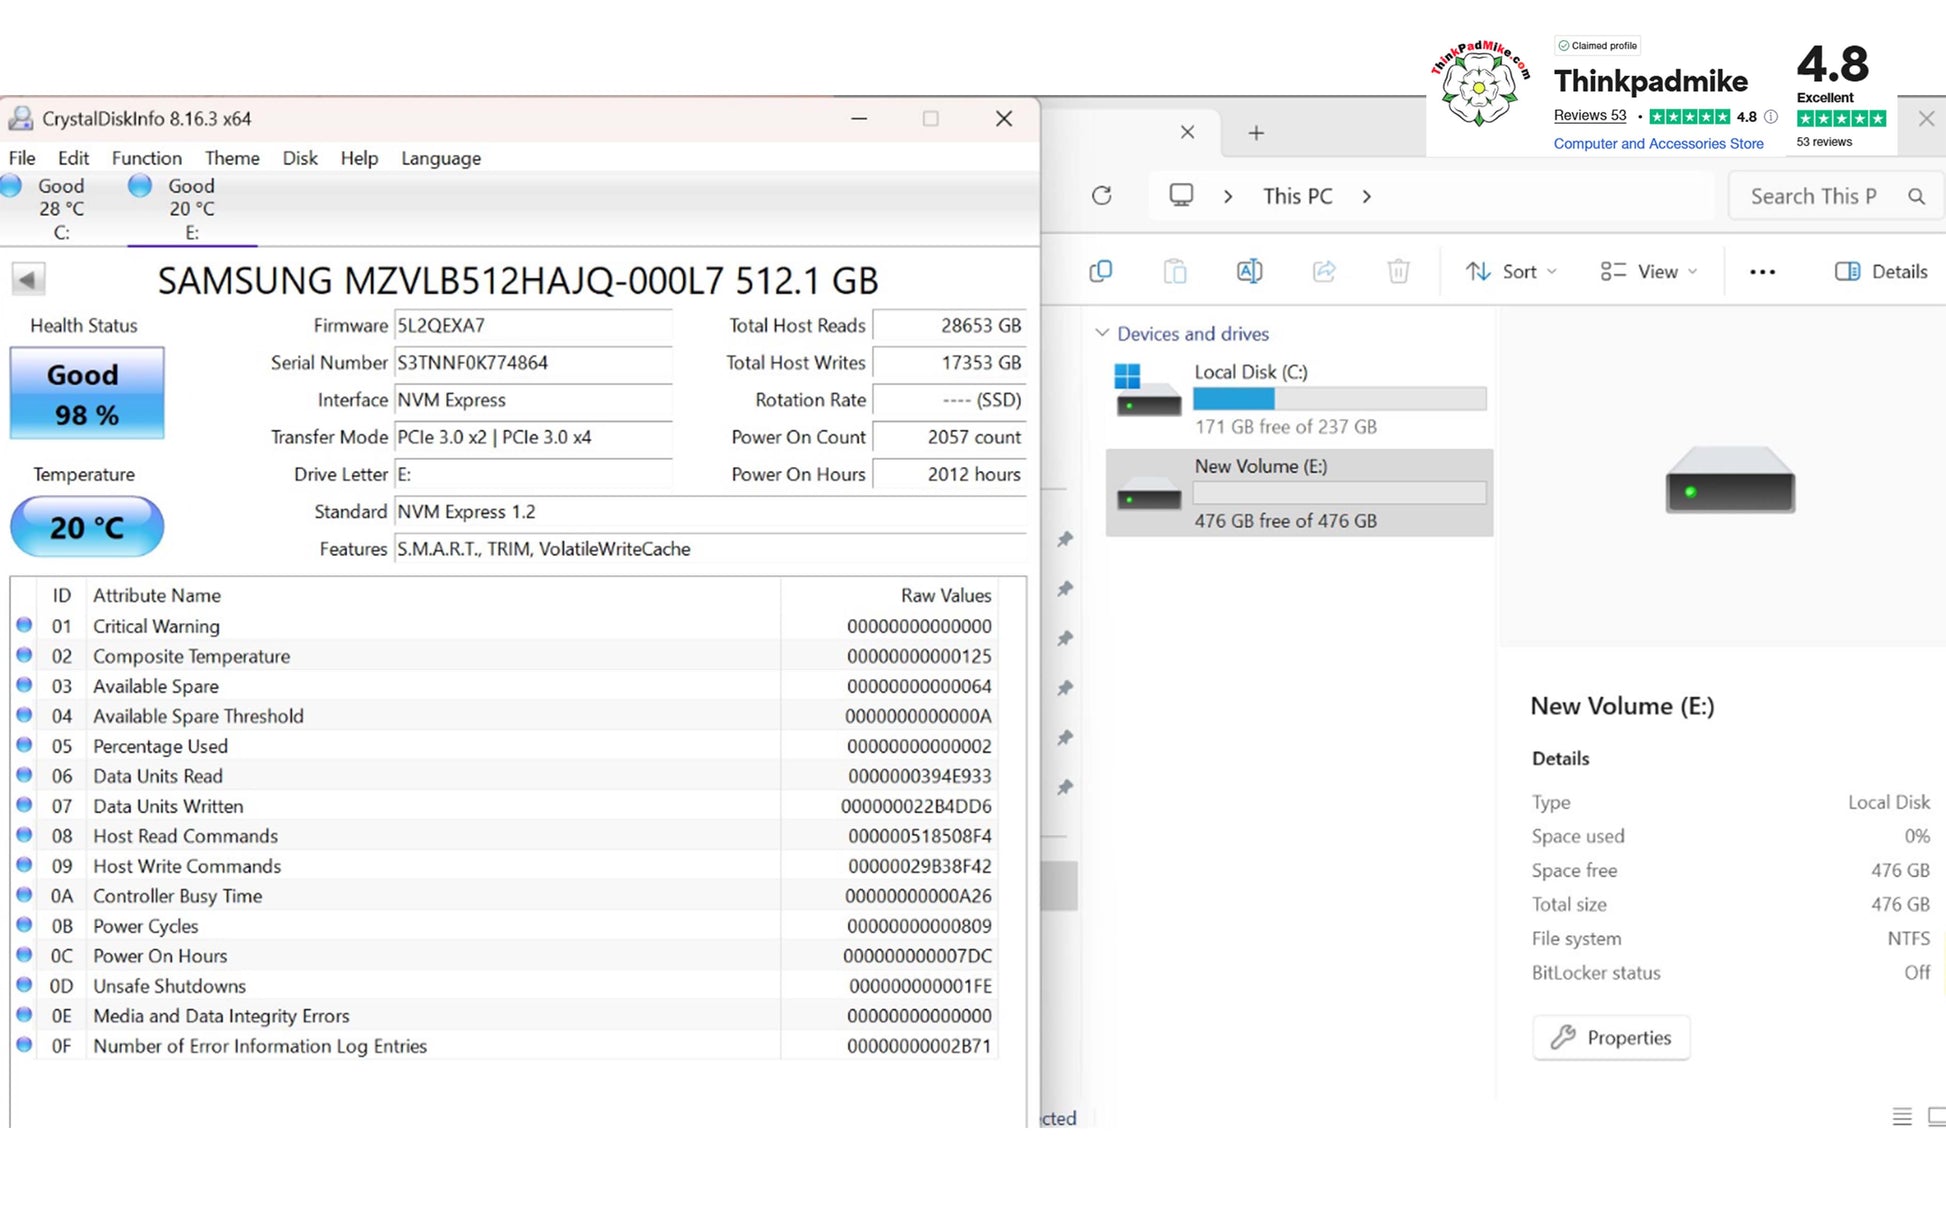The width and height of the screenshot is (1946, 1223).
Task: Click the Good 98% health status box
Action: [87, 393]
